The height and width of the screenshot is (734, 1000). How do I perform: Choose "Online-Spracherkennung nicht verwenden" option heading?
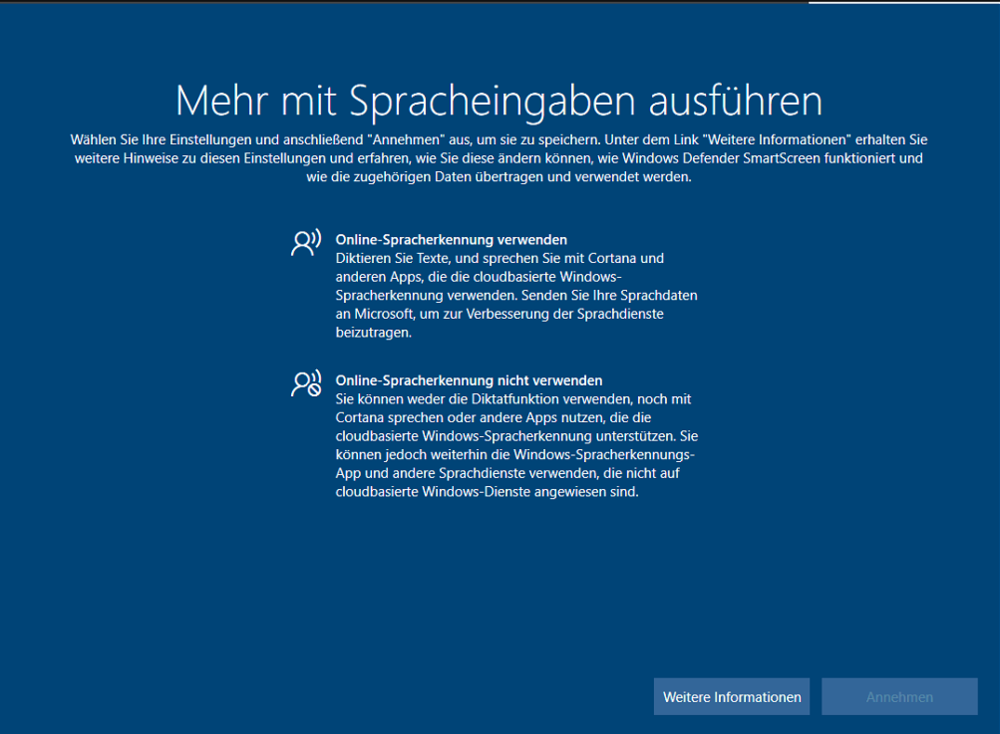pyautogui.click(x=469, y=380)
